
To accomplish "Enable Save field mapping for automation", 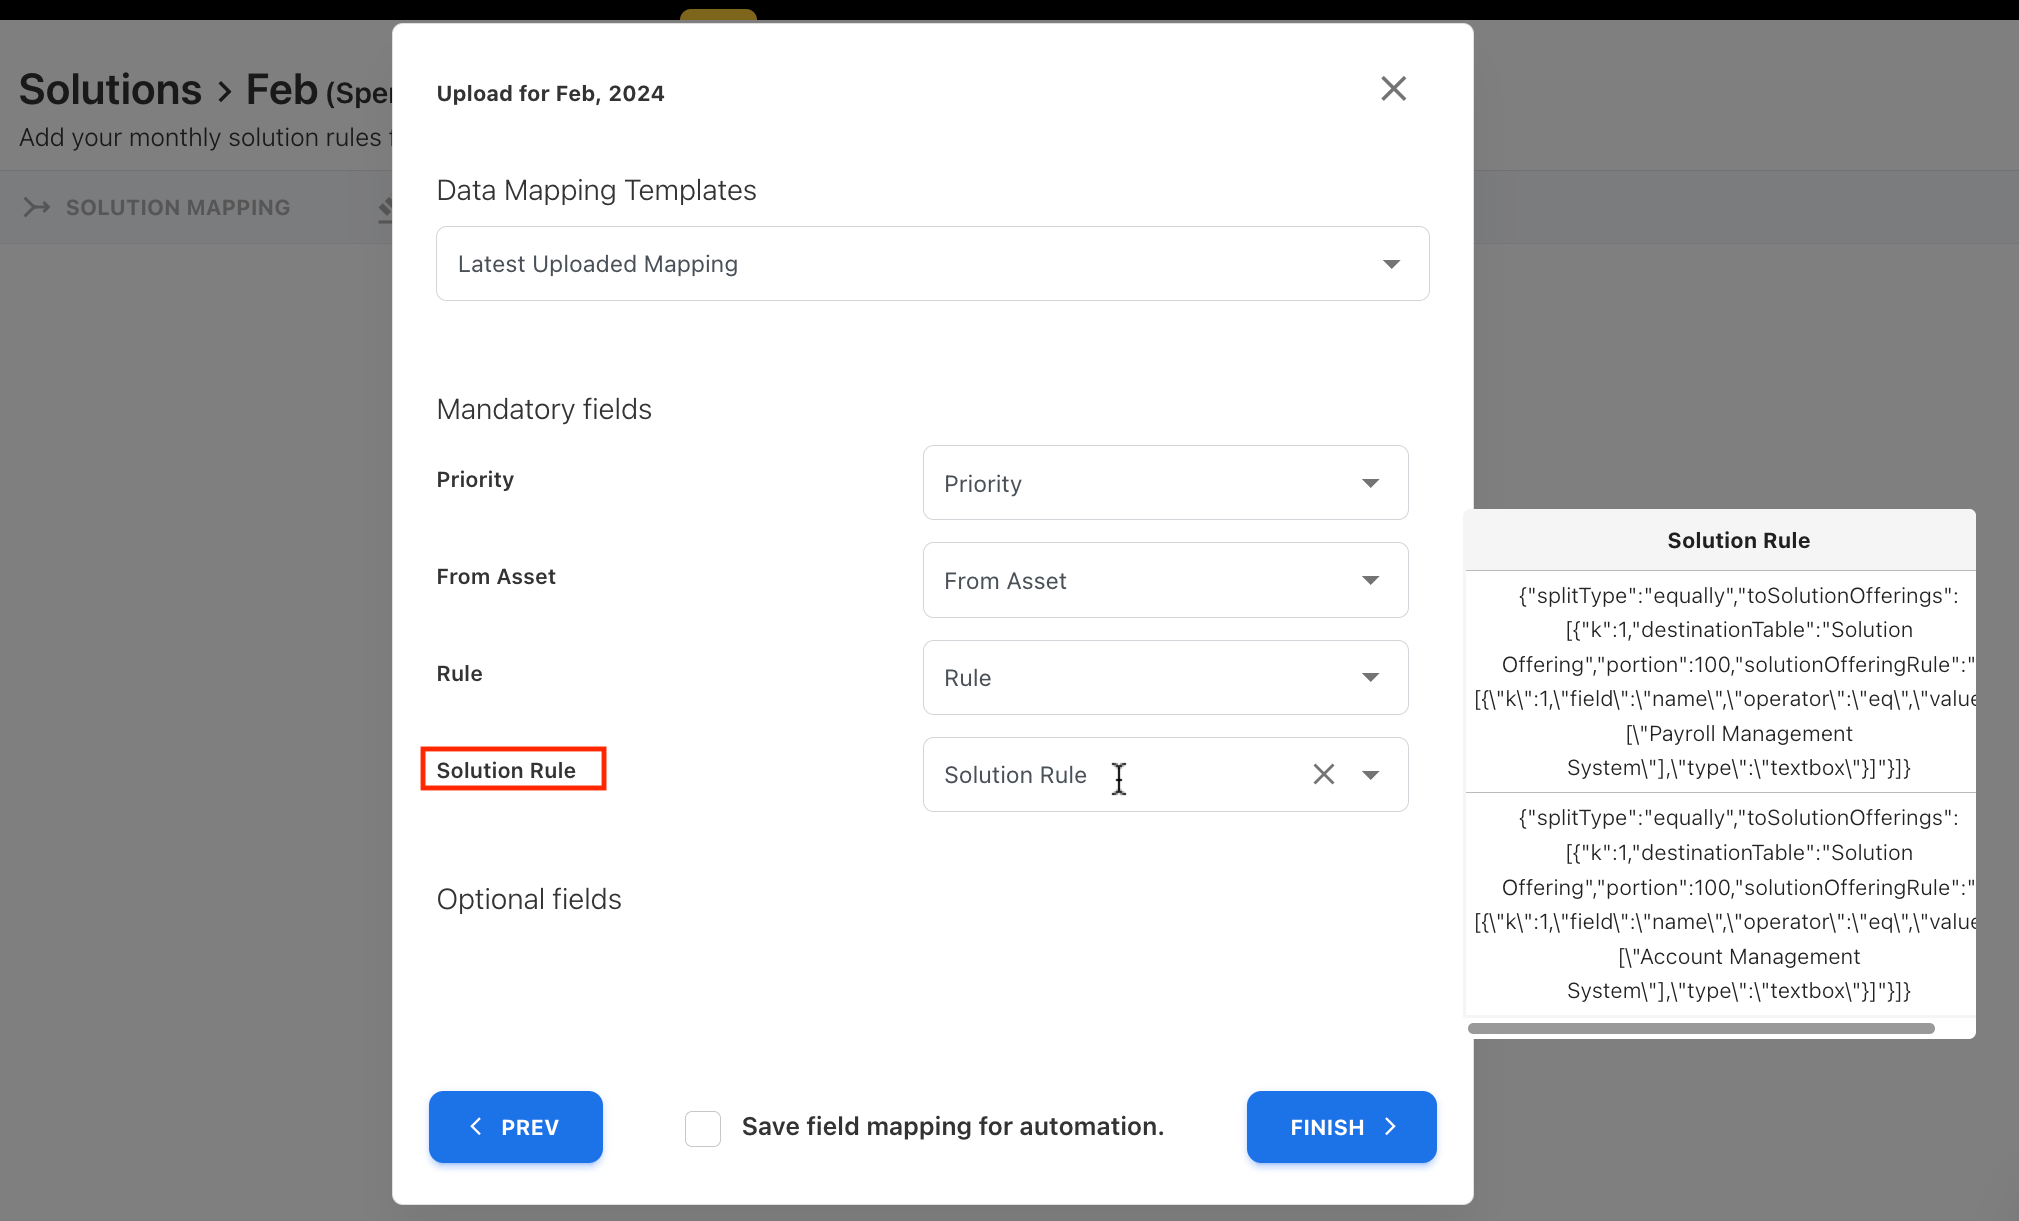I will click(703, 1128).
